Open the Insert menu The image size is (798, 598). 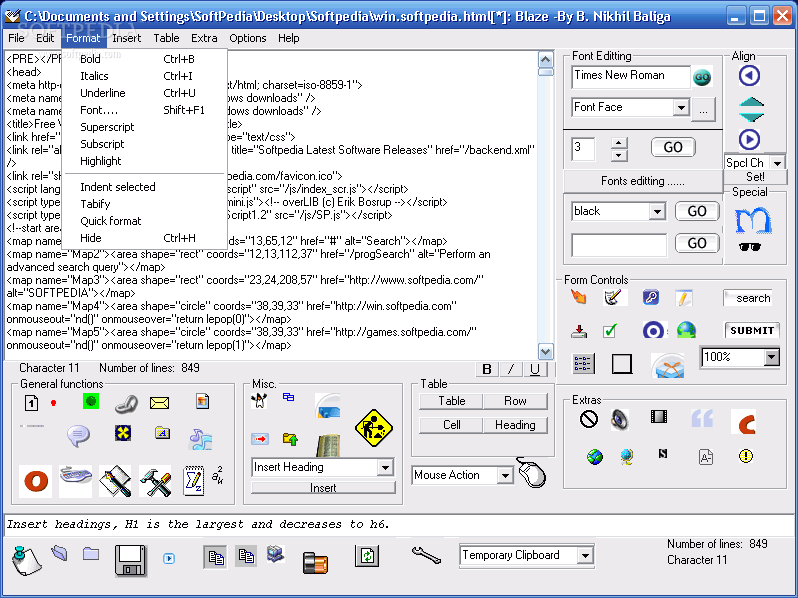click(126, 38)
